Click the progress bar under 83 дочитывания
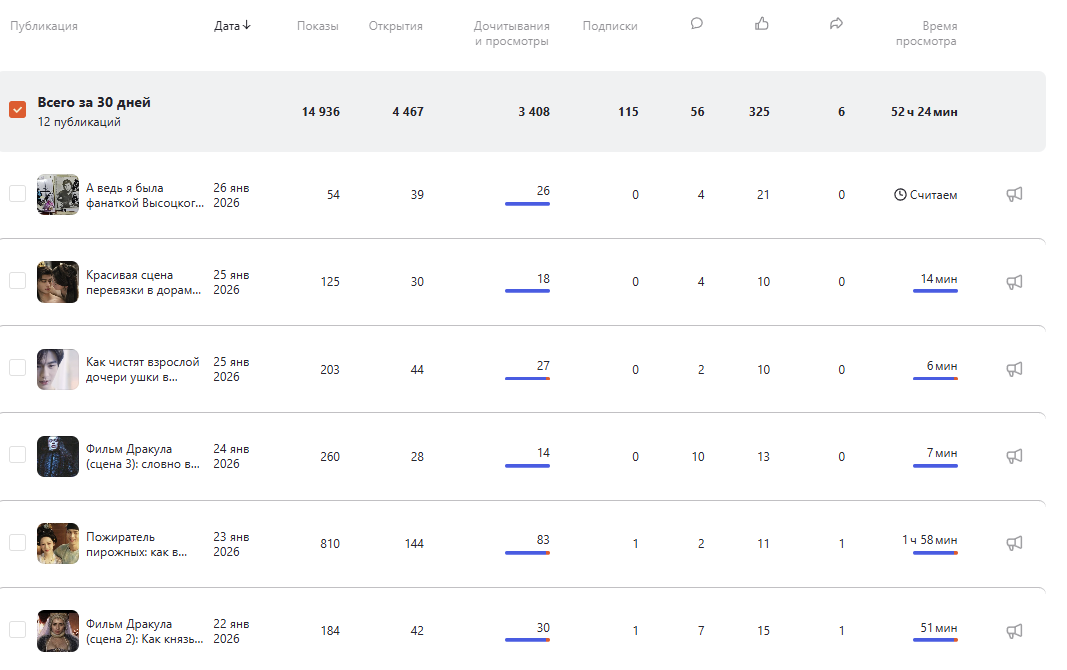The width and height of the screenshot is (1067, 670). 527,553
